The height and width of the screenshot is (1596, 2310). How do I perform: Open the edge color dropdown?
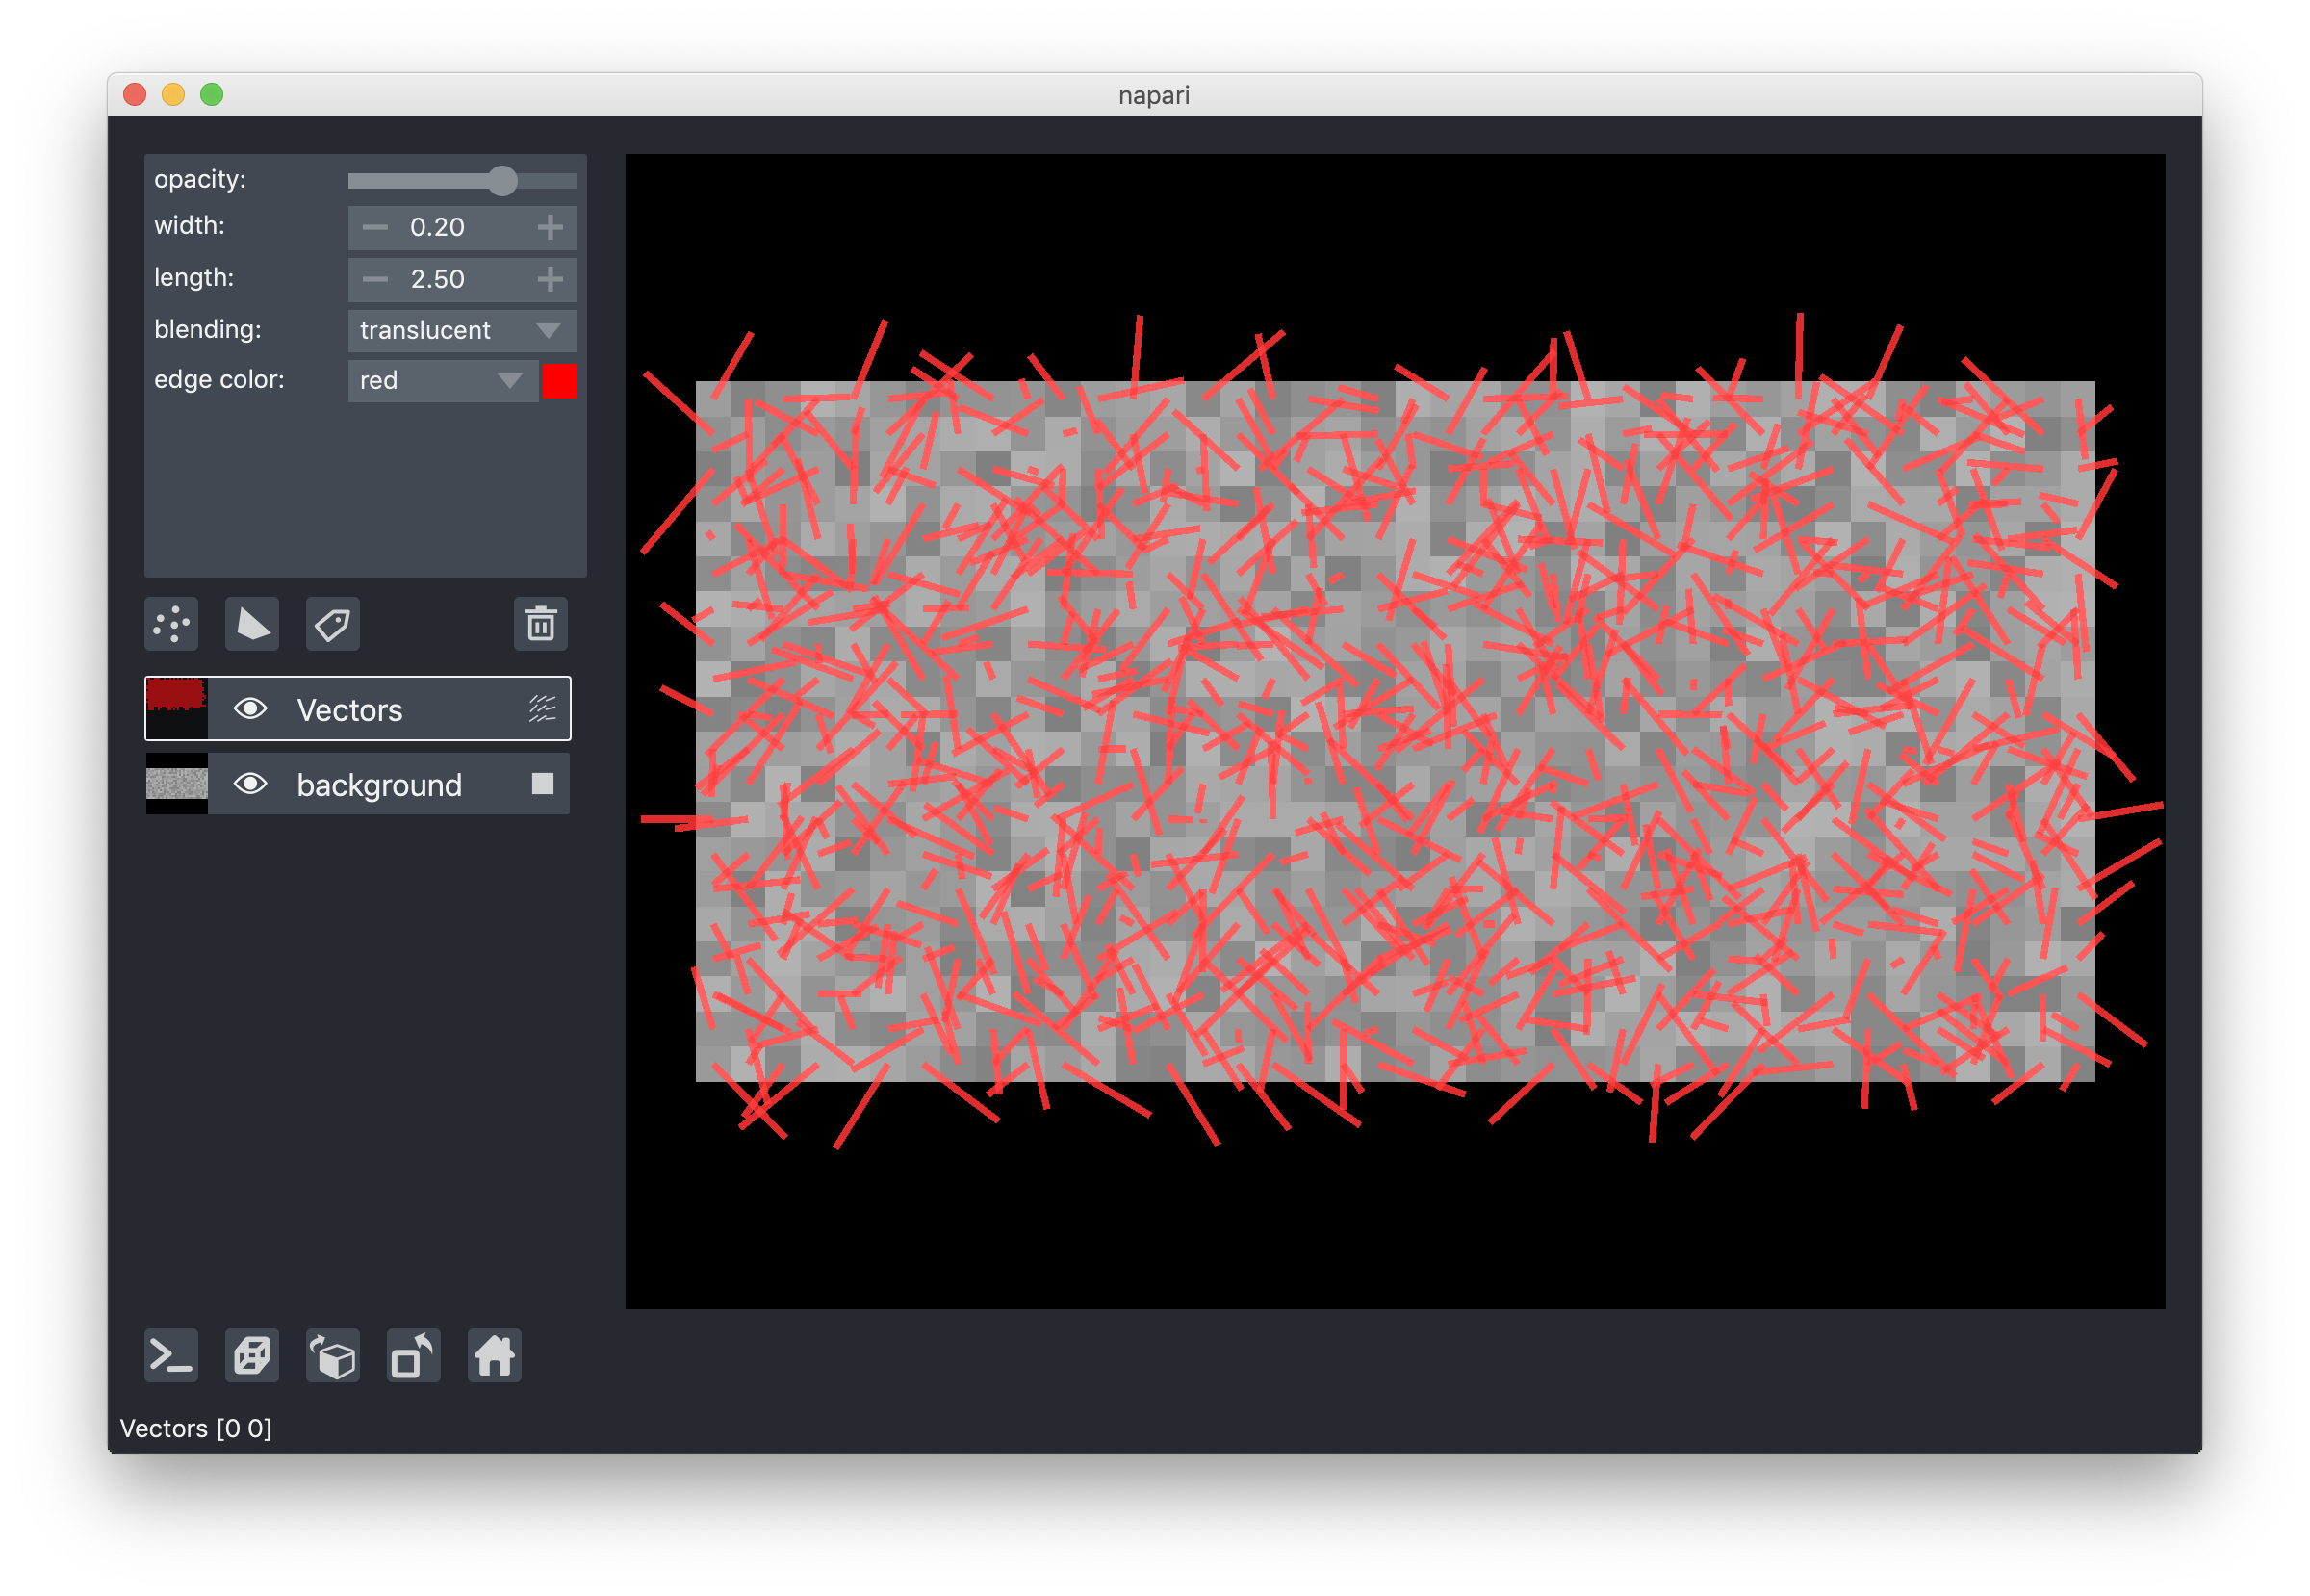tap(441, 380)
